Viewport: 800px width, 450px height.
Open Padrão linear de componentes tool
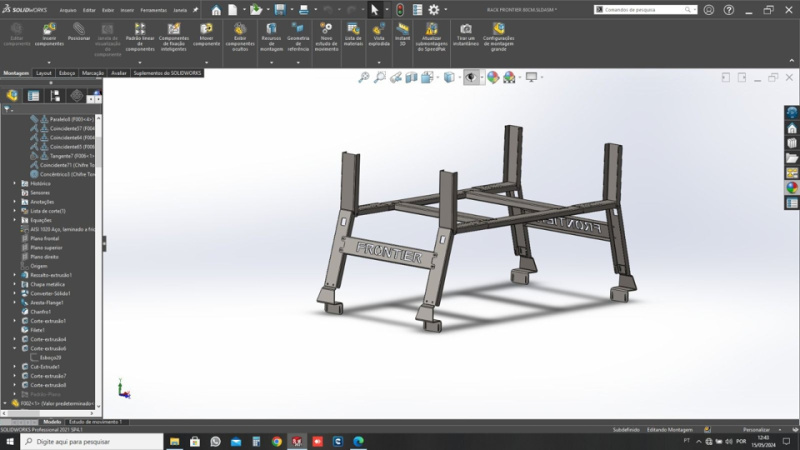click(140, 37)
